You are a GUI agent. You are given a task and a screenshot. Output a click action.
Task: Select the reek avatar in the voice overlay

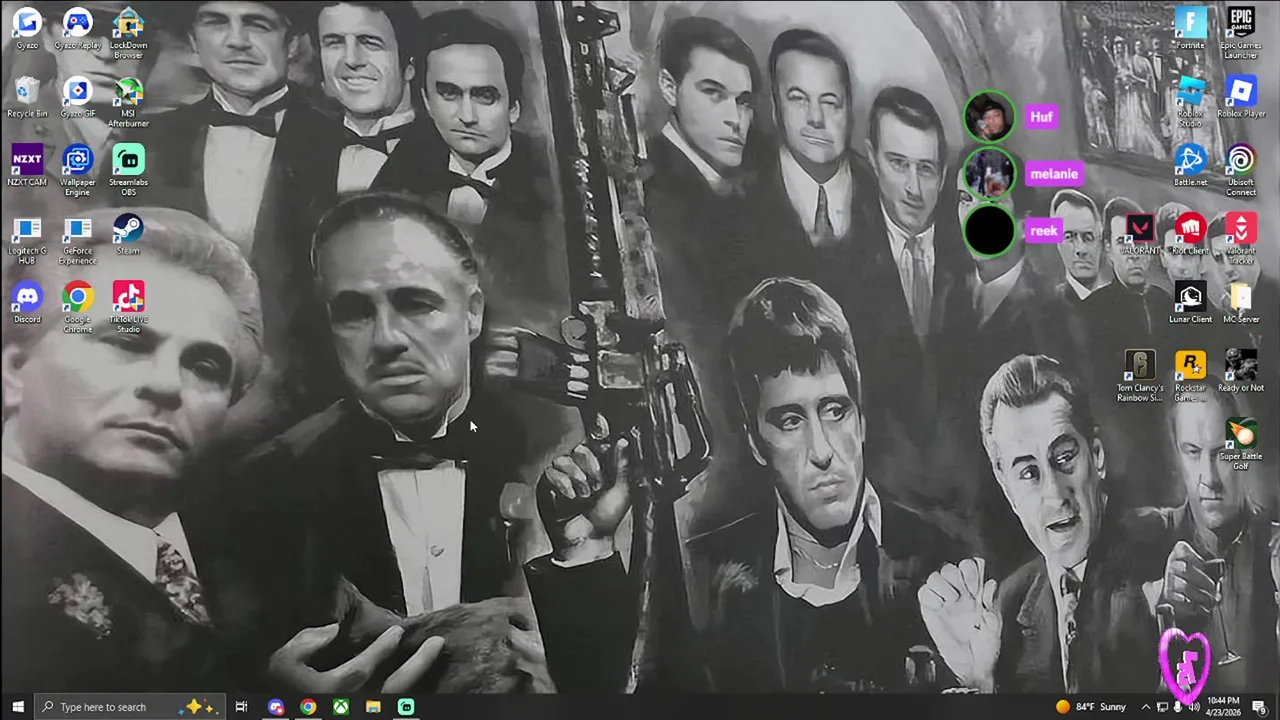(x=989, y=231)
